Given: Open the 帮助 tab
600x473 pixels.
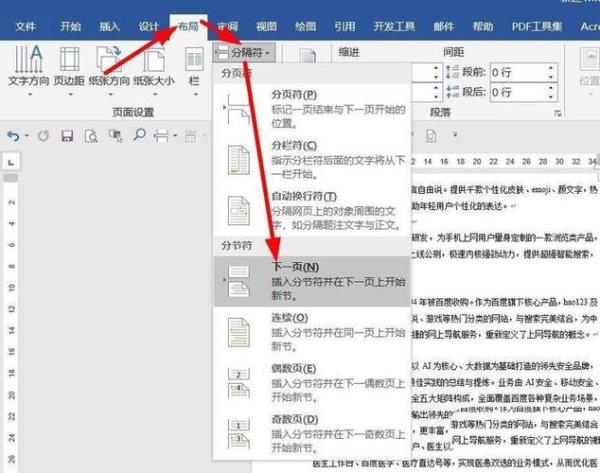Looking at the screenshot, I should (x=483, y=26).
